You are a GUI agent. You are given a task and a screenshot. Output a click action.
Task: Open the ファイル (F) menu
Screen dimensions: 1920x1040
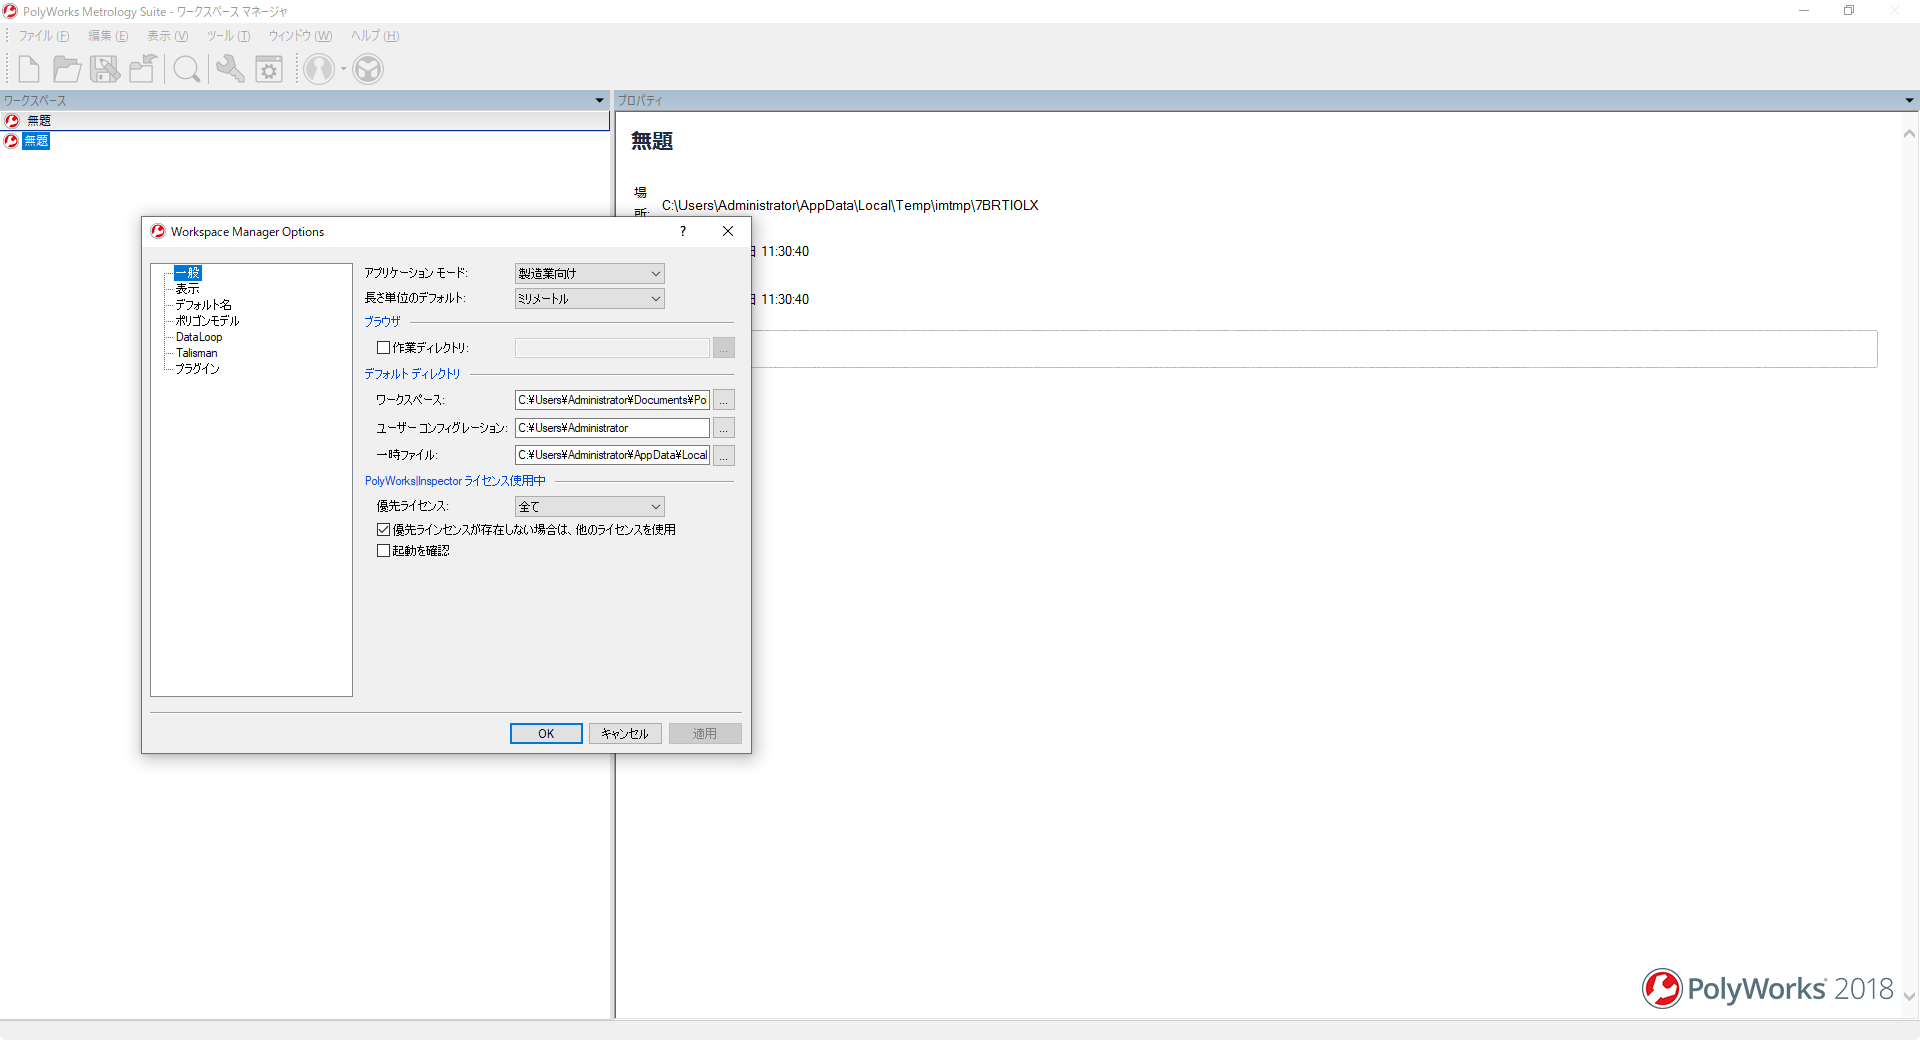point(44,36)
